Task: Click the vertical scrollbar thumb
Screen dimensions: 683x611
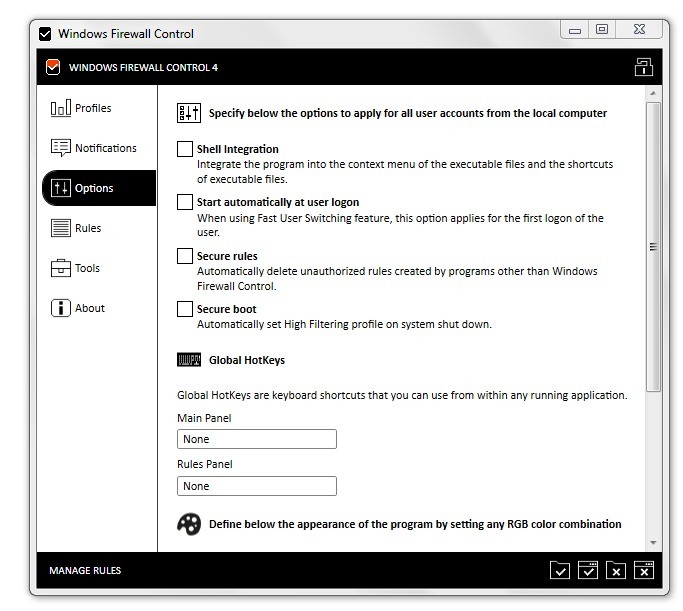Action: pyautogui.click(x=653, y=247)
